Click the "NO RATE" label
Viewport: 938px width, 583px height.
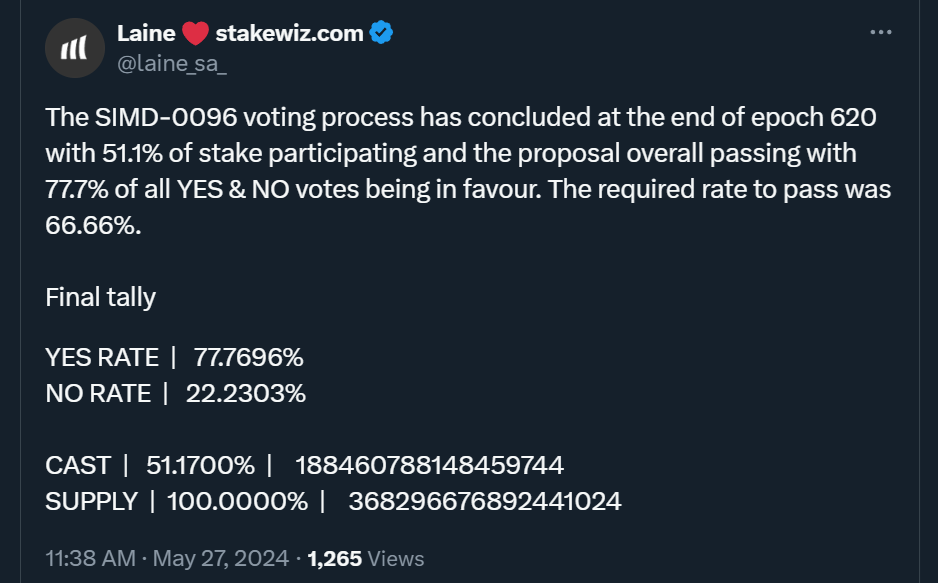pyautogui.click(x=97, y=393)
